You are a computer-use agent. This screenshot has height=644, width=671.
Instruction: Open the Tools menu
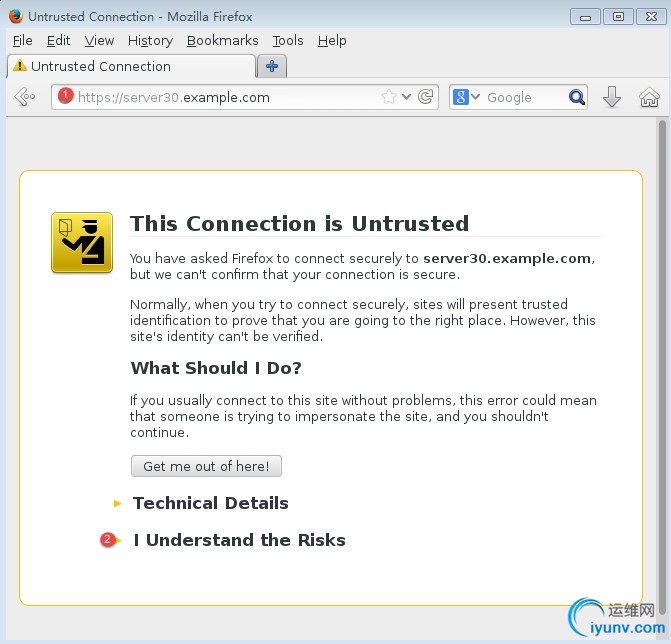tap(288, 41)
